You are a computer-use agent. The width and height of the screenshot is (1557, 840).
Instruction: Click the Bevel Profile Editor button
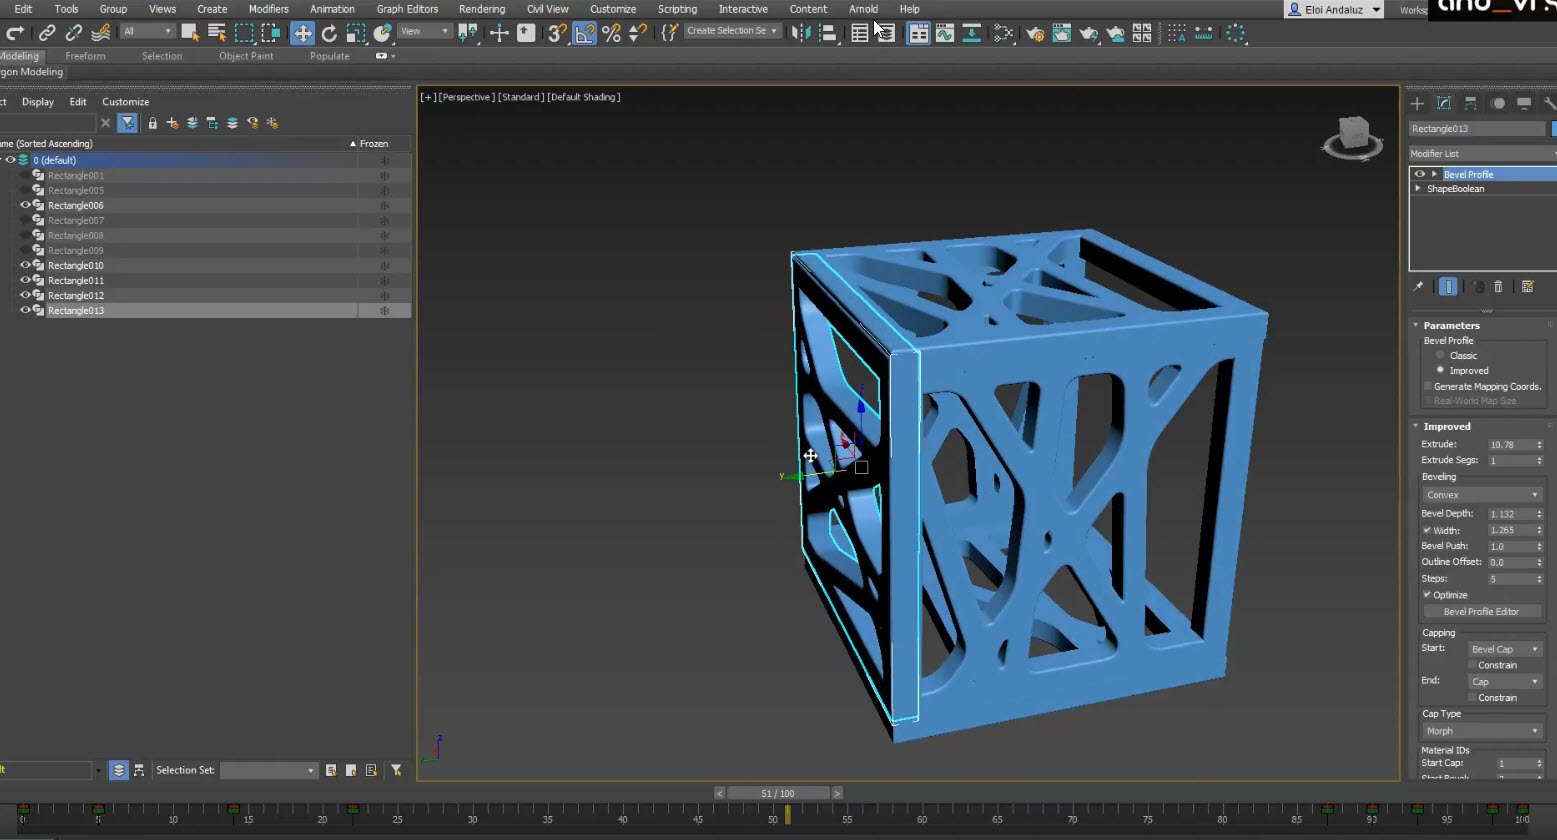tap(1481, 612)
